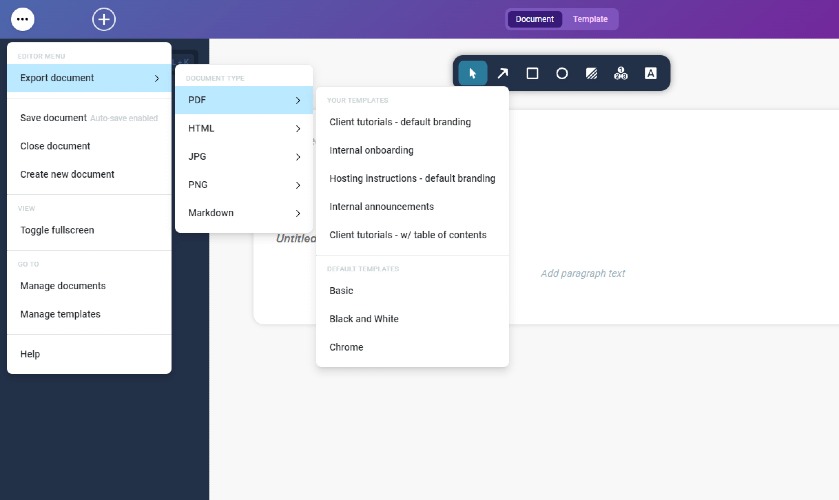This screenshot has width=839, height=500.
Task: Open Help from editor menu
Action: coord(89,354)
